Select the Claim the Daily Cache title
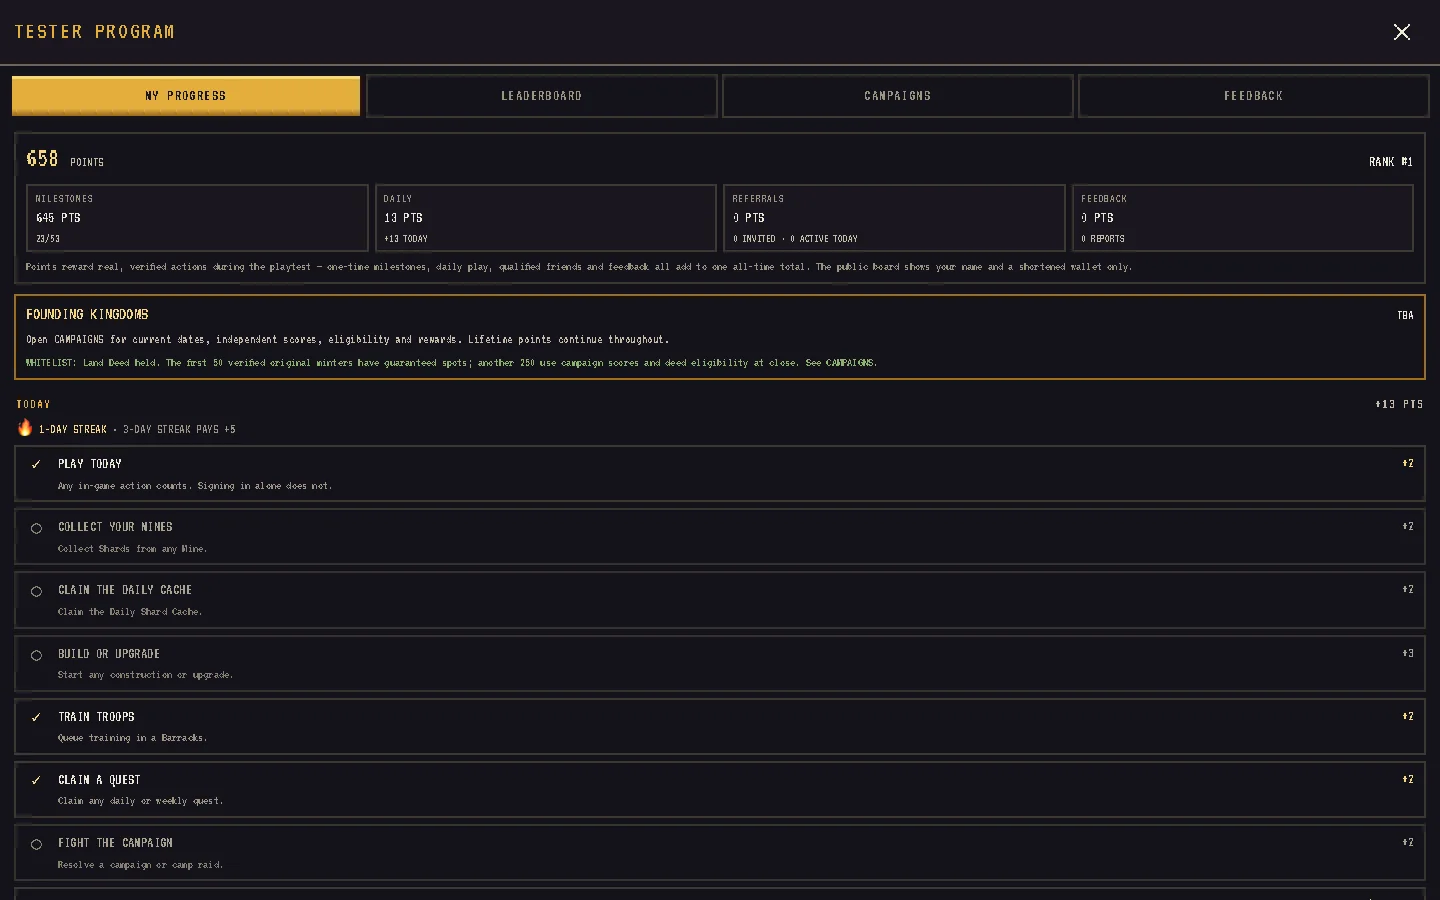This screenshot has width=1440, height=900. point(125,590)
